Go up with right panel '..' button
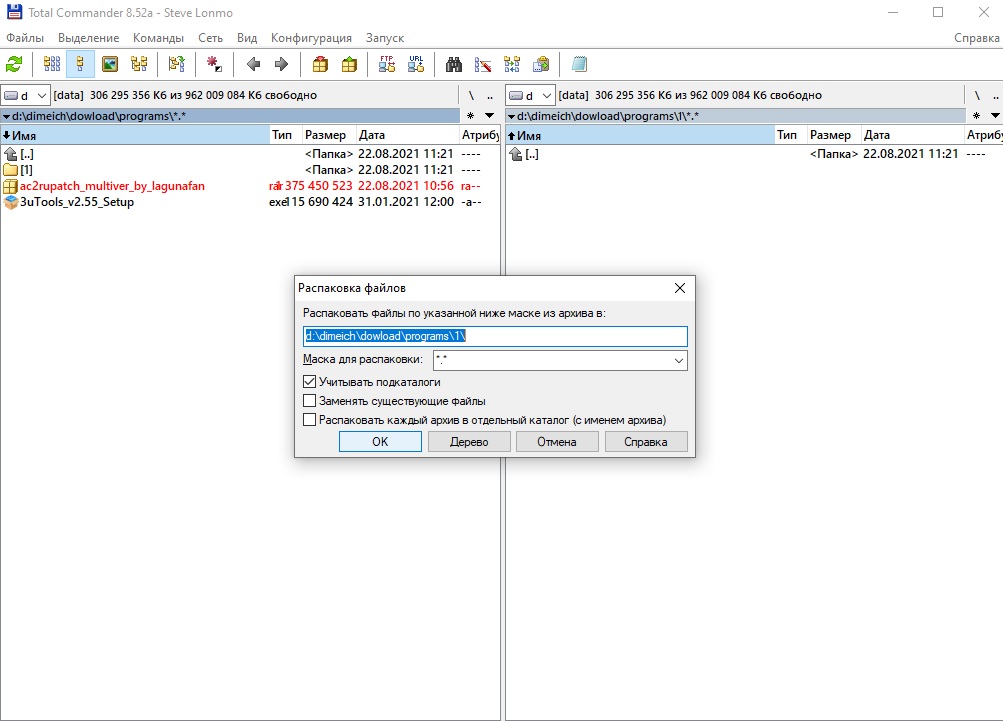The image size is (1003, 721). coord(995,95)
